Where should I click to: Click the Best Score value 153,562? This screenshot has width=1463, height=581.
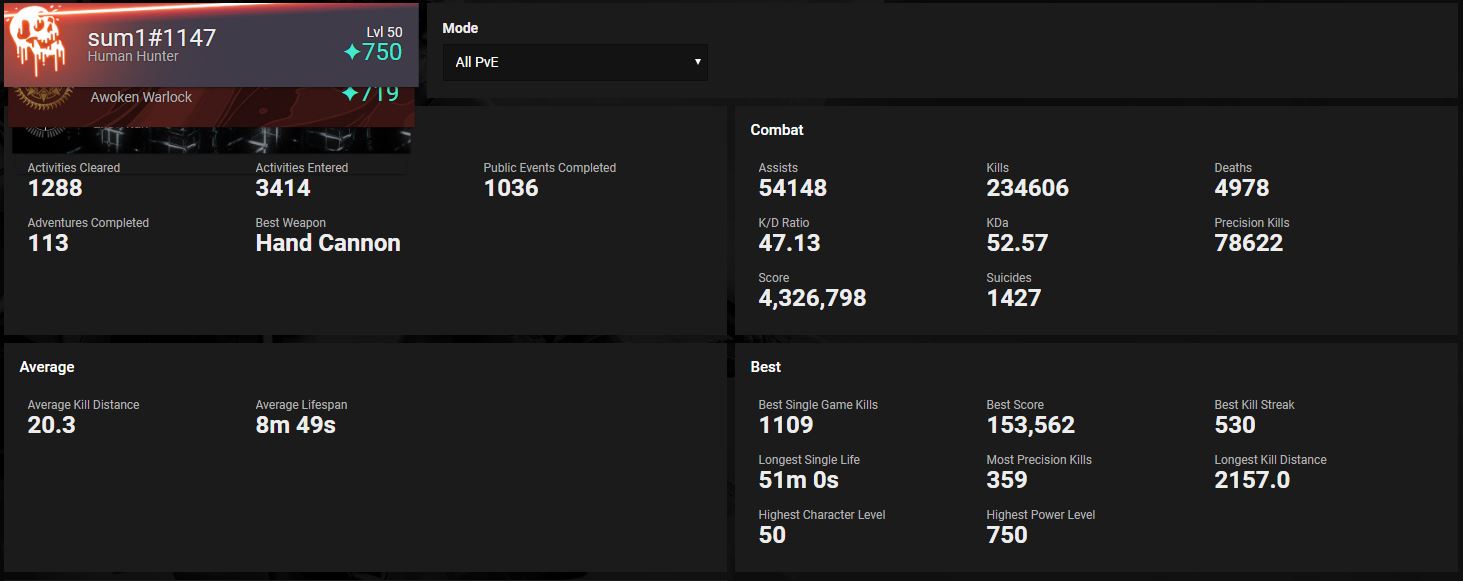1030,425
